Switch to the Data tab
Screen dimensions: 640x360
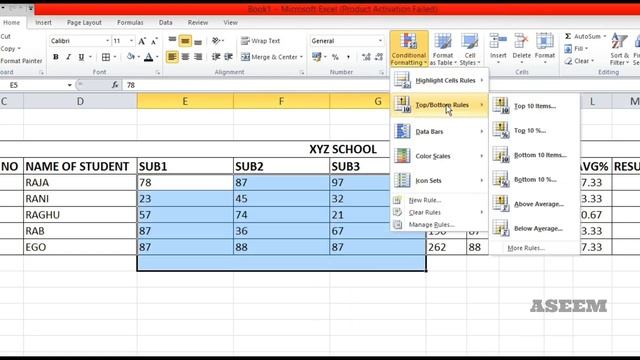165,22
